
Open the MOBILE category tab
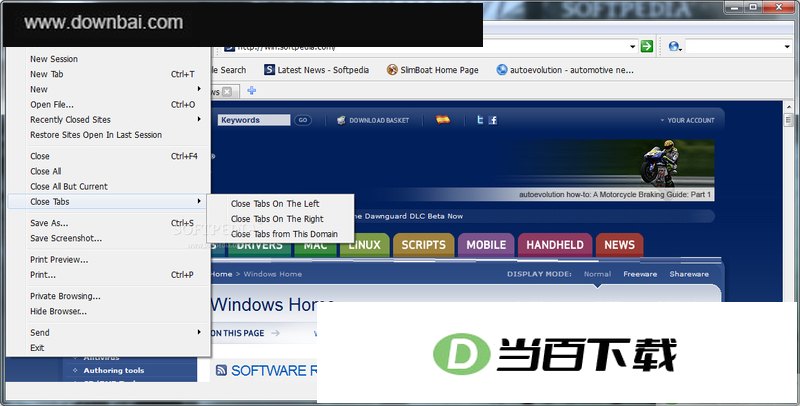click(486, 245)
